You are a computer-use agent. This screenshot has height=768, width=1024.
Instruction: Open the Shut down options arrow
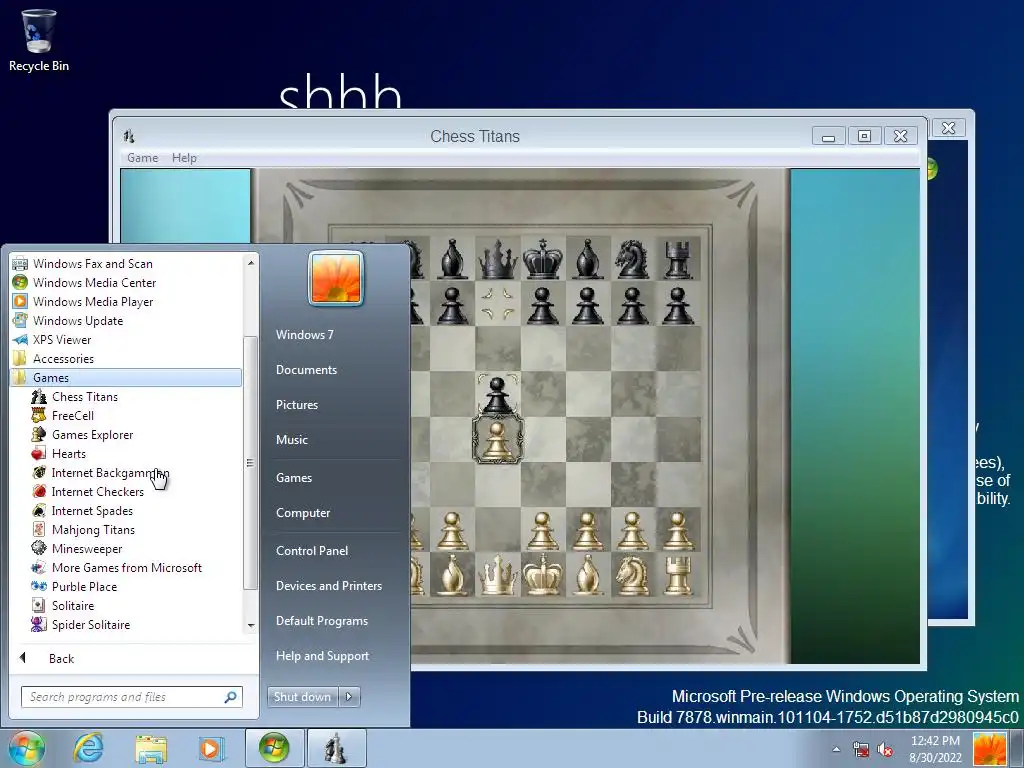pos(349,697)
